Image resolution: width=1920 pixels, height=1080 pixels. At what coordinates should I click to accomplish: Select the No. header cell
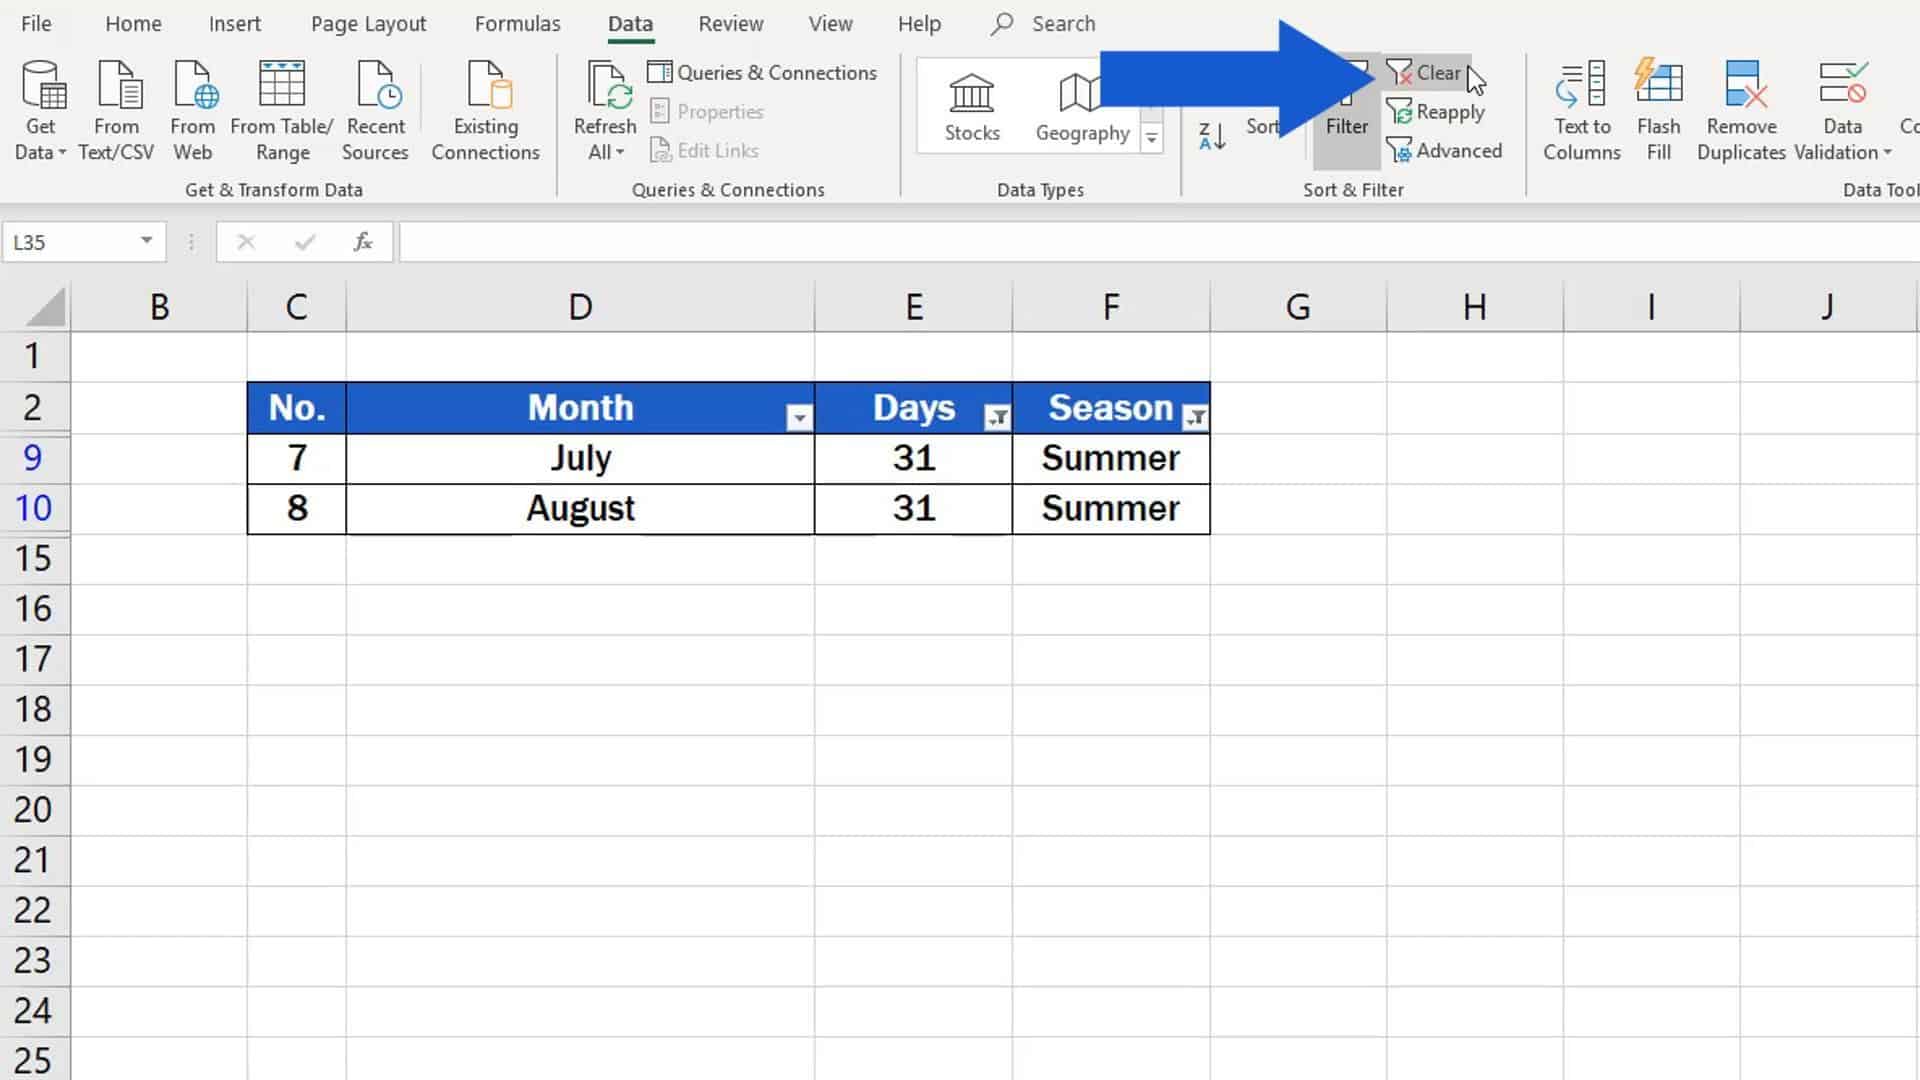click(297, 408)
